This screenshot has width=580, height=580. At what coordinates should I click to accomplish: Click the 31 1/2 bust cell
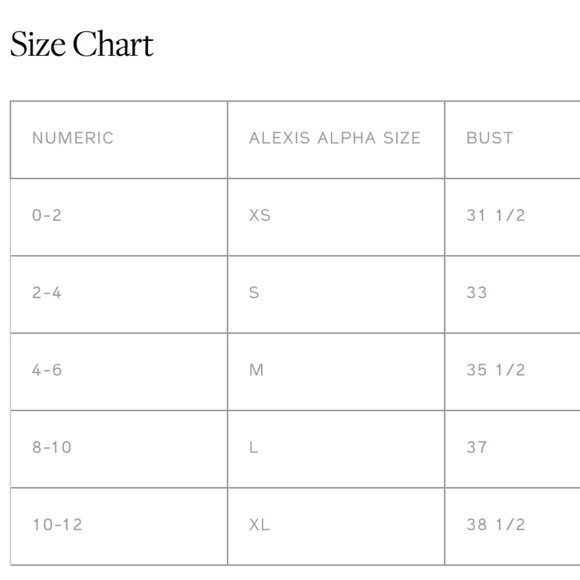[x=512, y=217]
